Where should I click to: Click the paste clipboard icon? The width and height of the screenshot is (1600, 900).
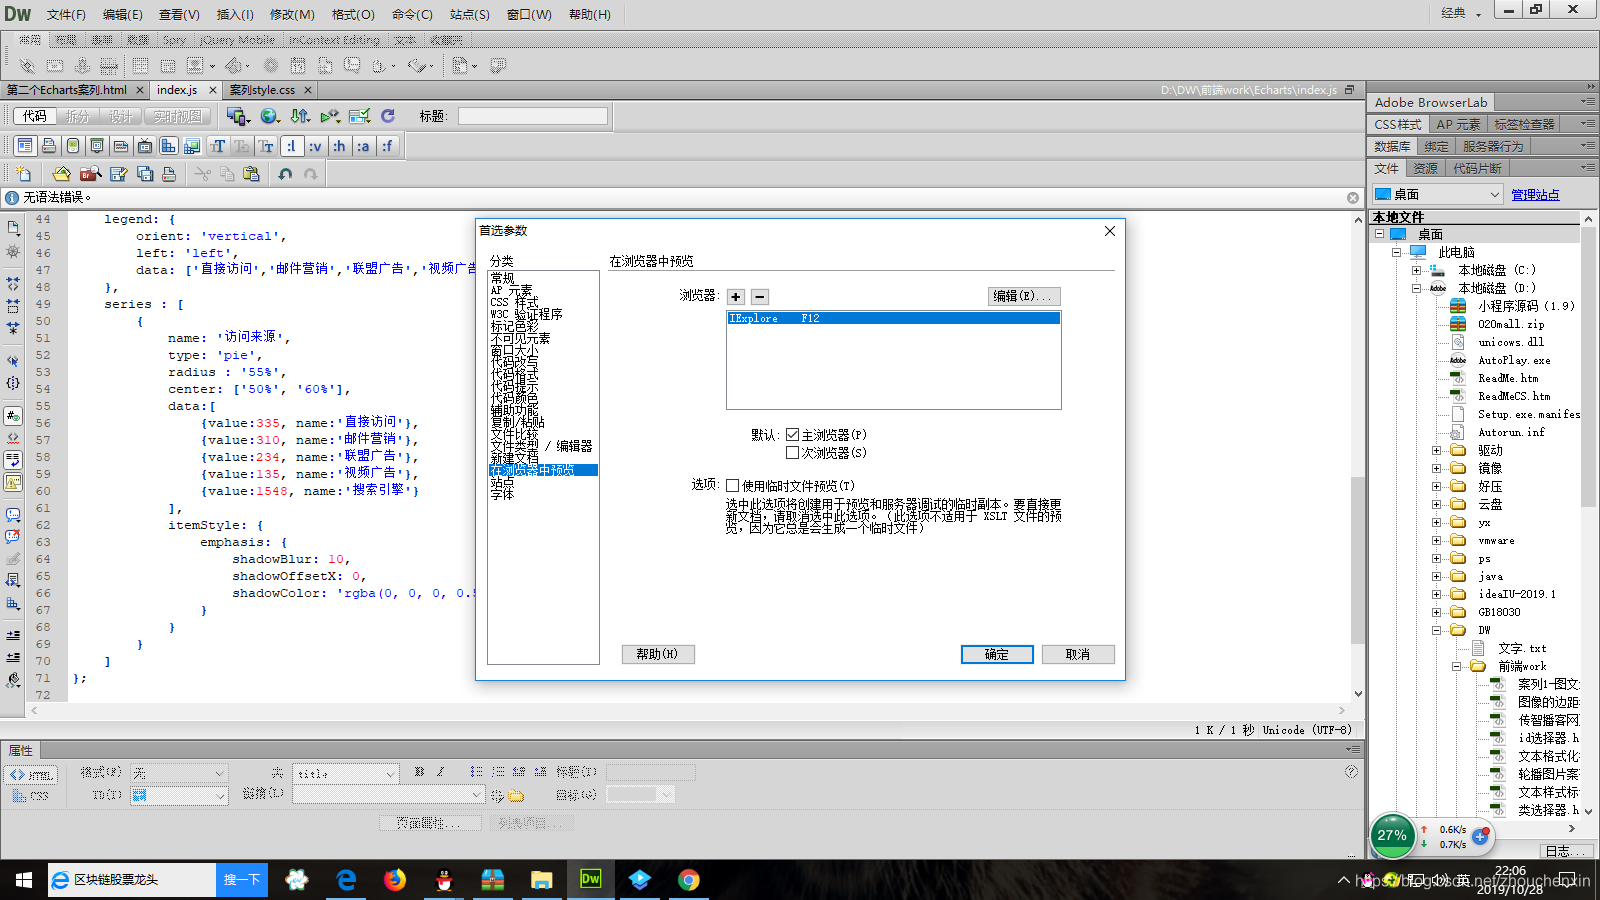(x=251, y=174)
